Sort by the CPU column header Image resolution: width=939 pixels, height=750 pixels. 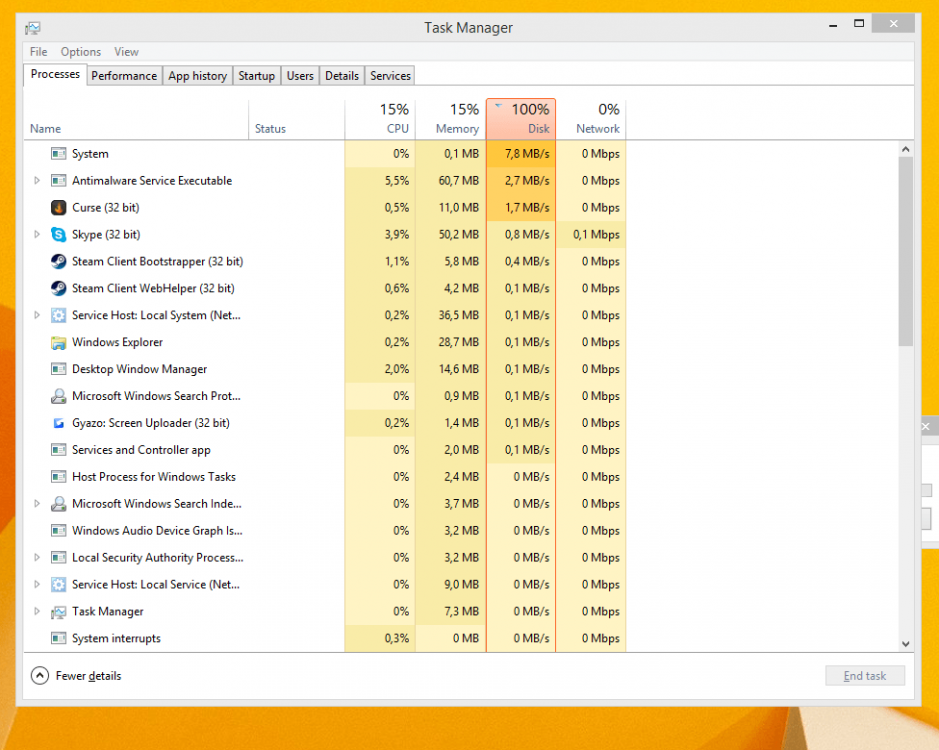[x=380, y=119]
